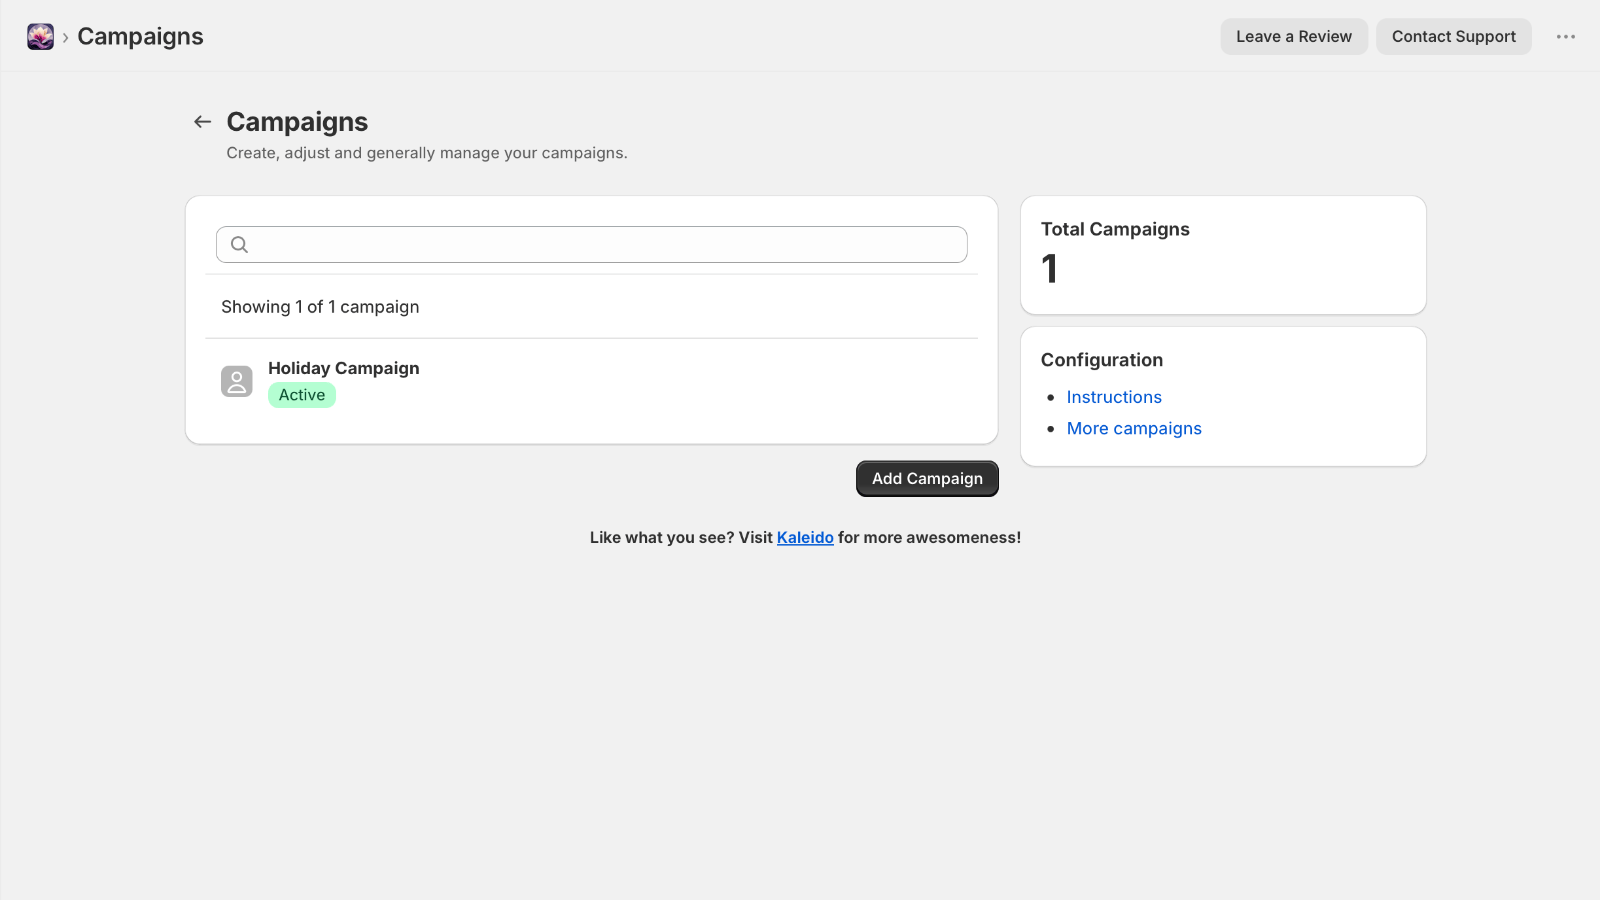Click the 'Showing 1 of 1 campaign' text
Viewport: 1600px width, 900px height.
click(320, 307)
